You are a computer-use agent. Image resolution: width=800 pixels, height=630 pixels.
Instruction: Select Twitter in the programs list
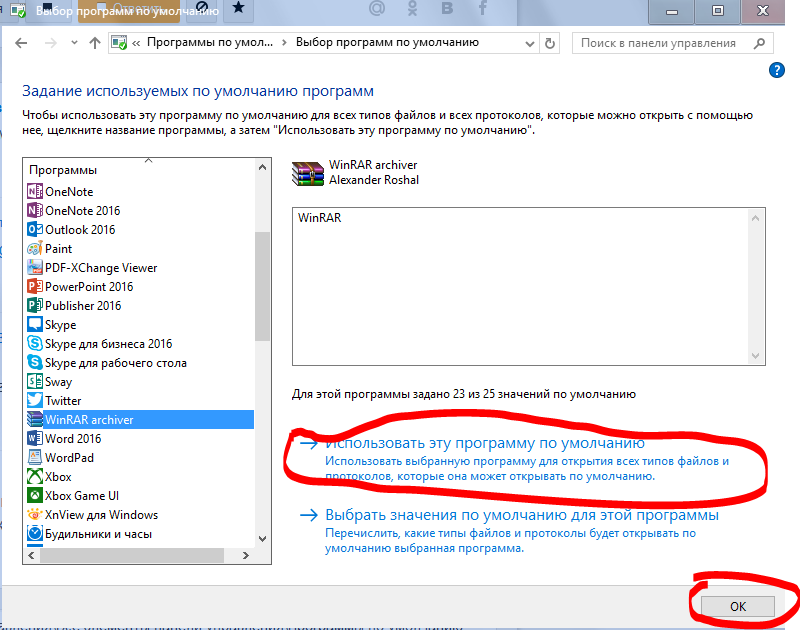[x=63, y=400]
